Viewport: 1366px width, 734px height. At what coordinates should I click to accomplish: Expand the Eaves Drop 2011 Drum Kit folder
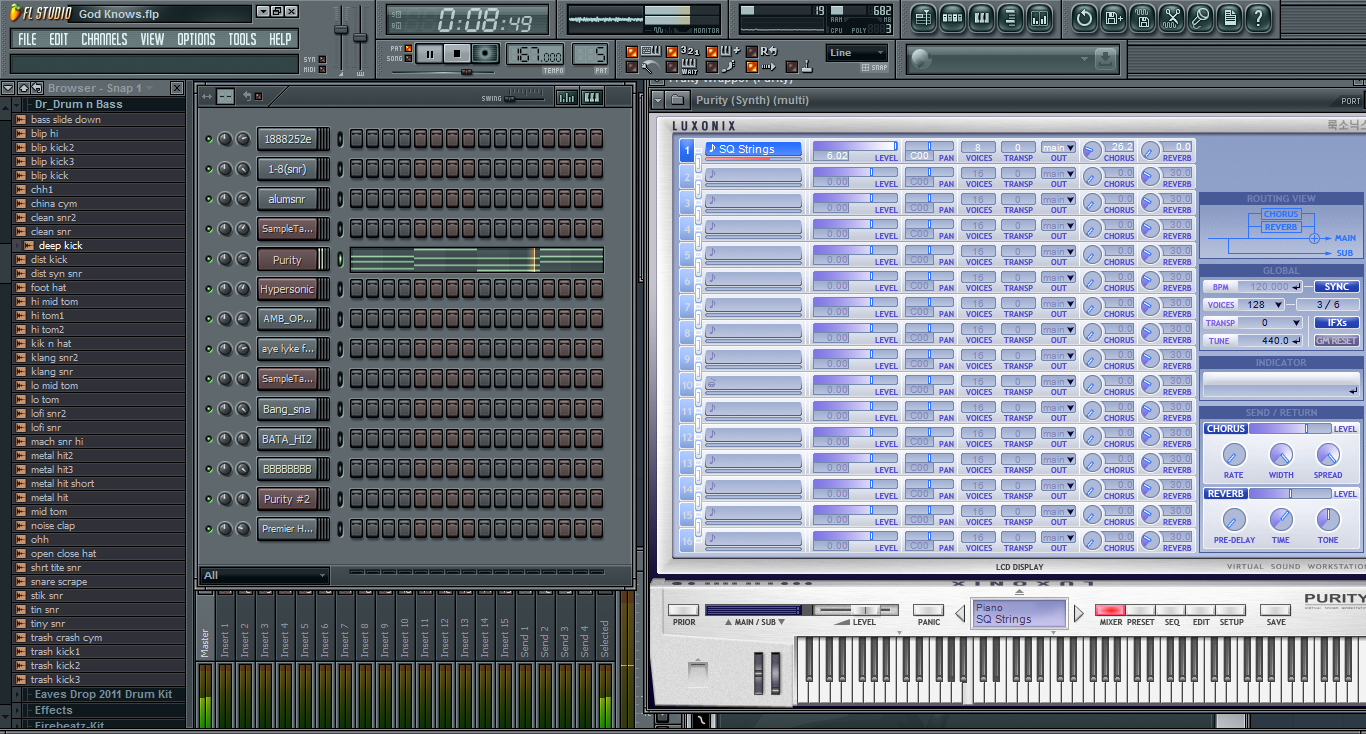click(x=103, y=694)
